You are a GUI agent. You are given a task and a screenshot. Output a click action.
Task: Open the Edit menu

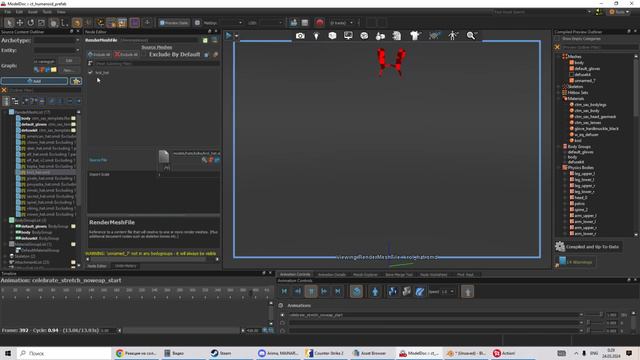point(19,12)
